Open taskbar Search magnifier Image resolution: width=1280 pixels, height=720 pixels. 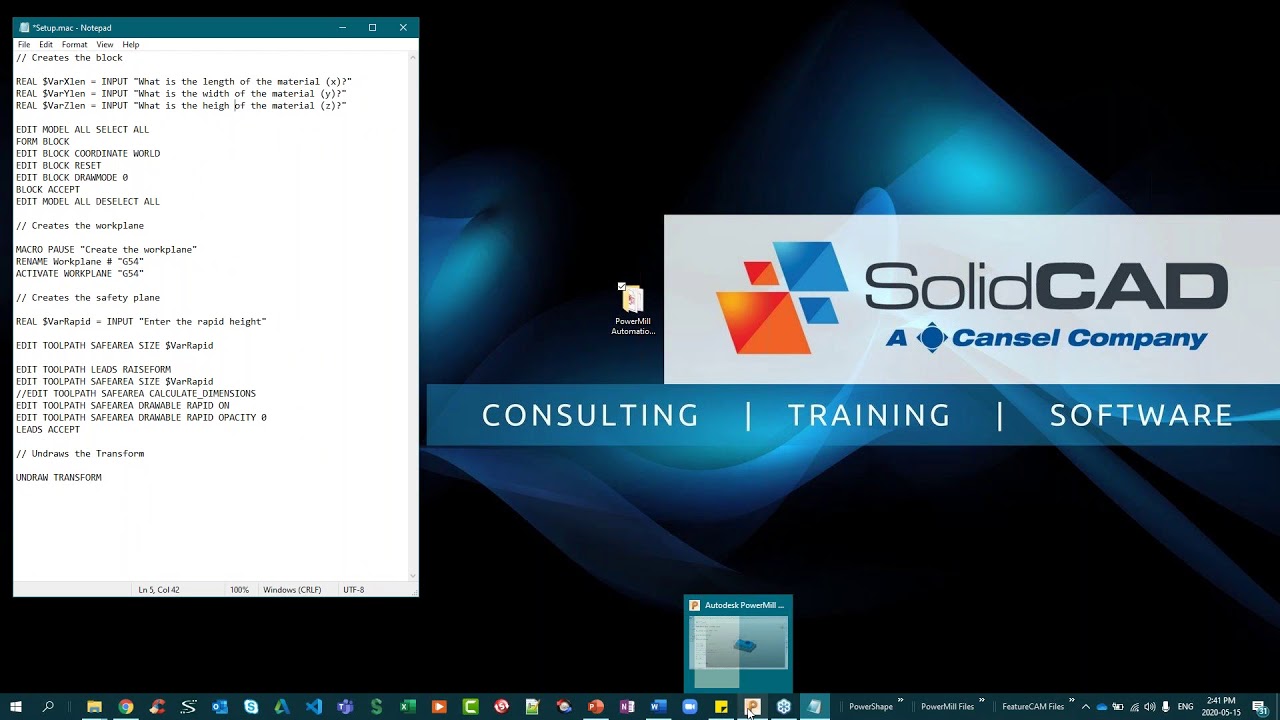click(x=48, y=706)
